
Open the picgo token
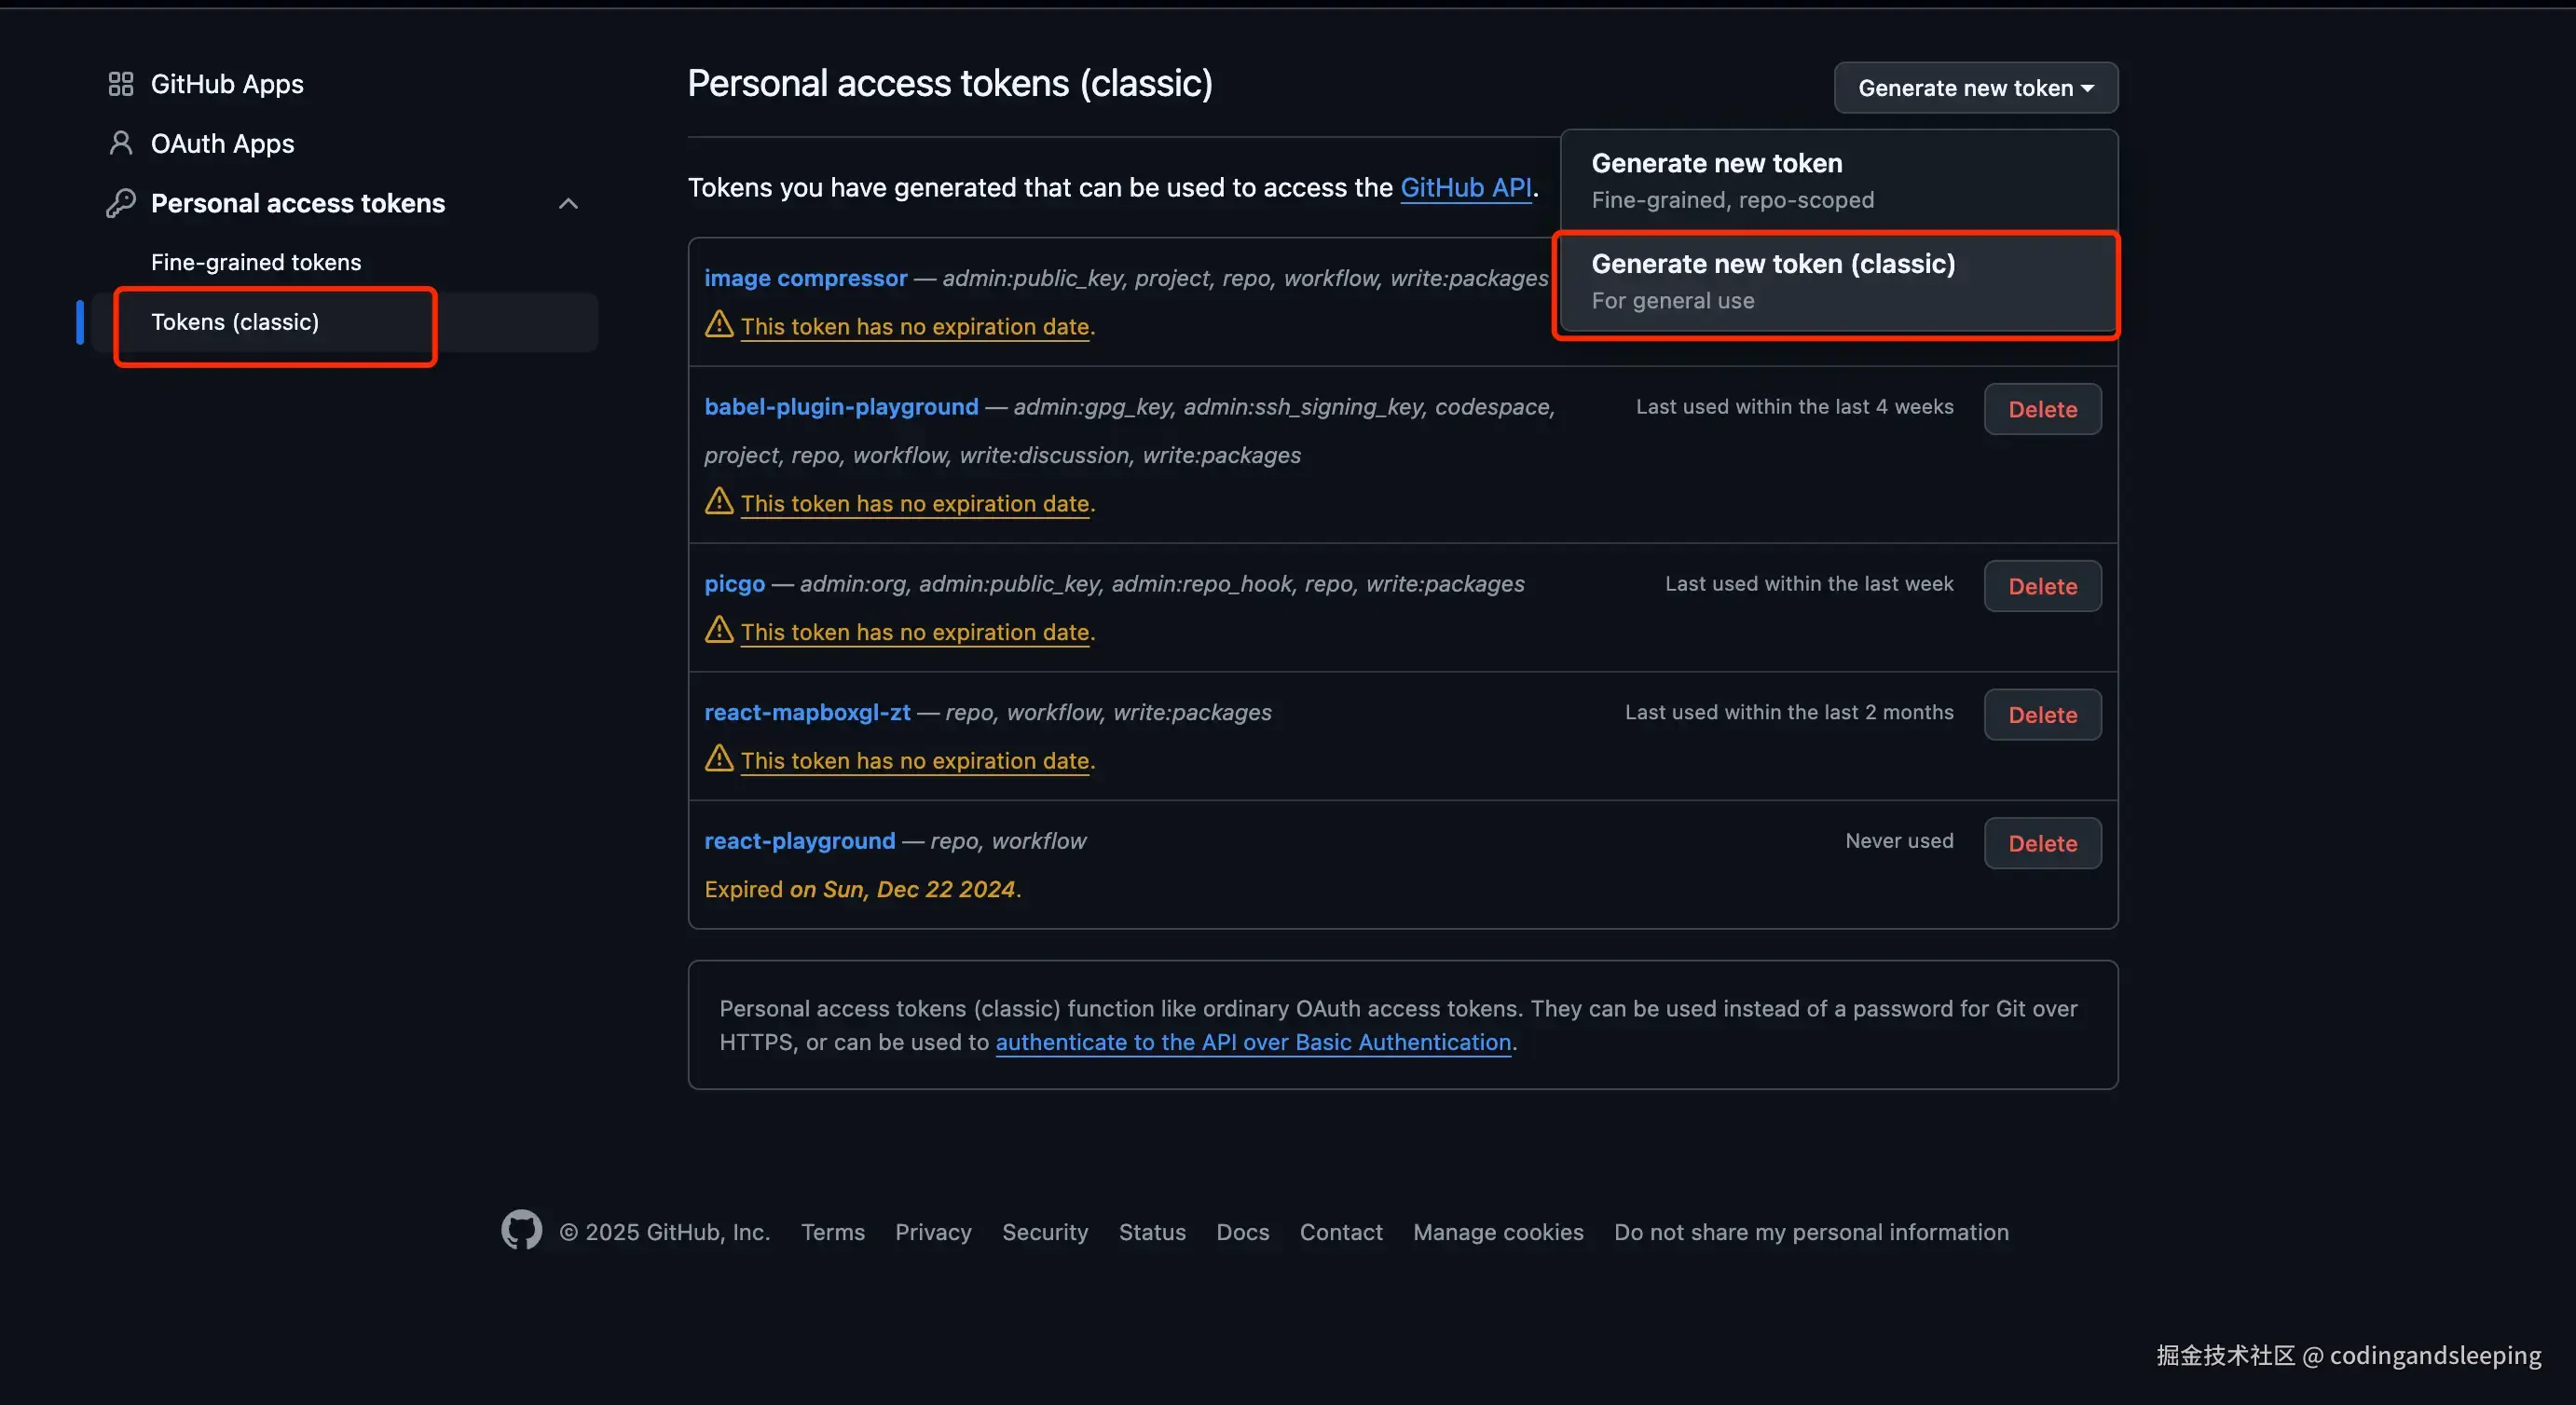coord(735,584)
